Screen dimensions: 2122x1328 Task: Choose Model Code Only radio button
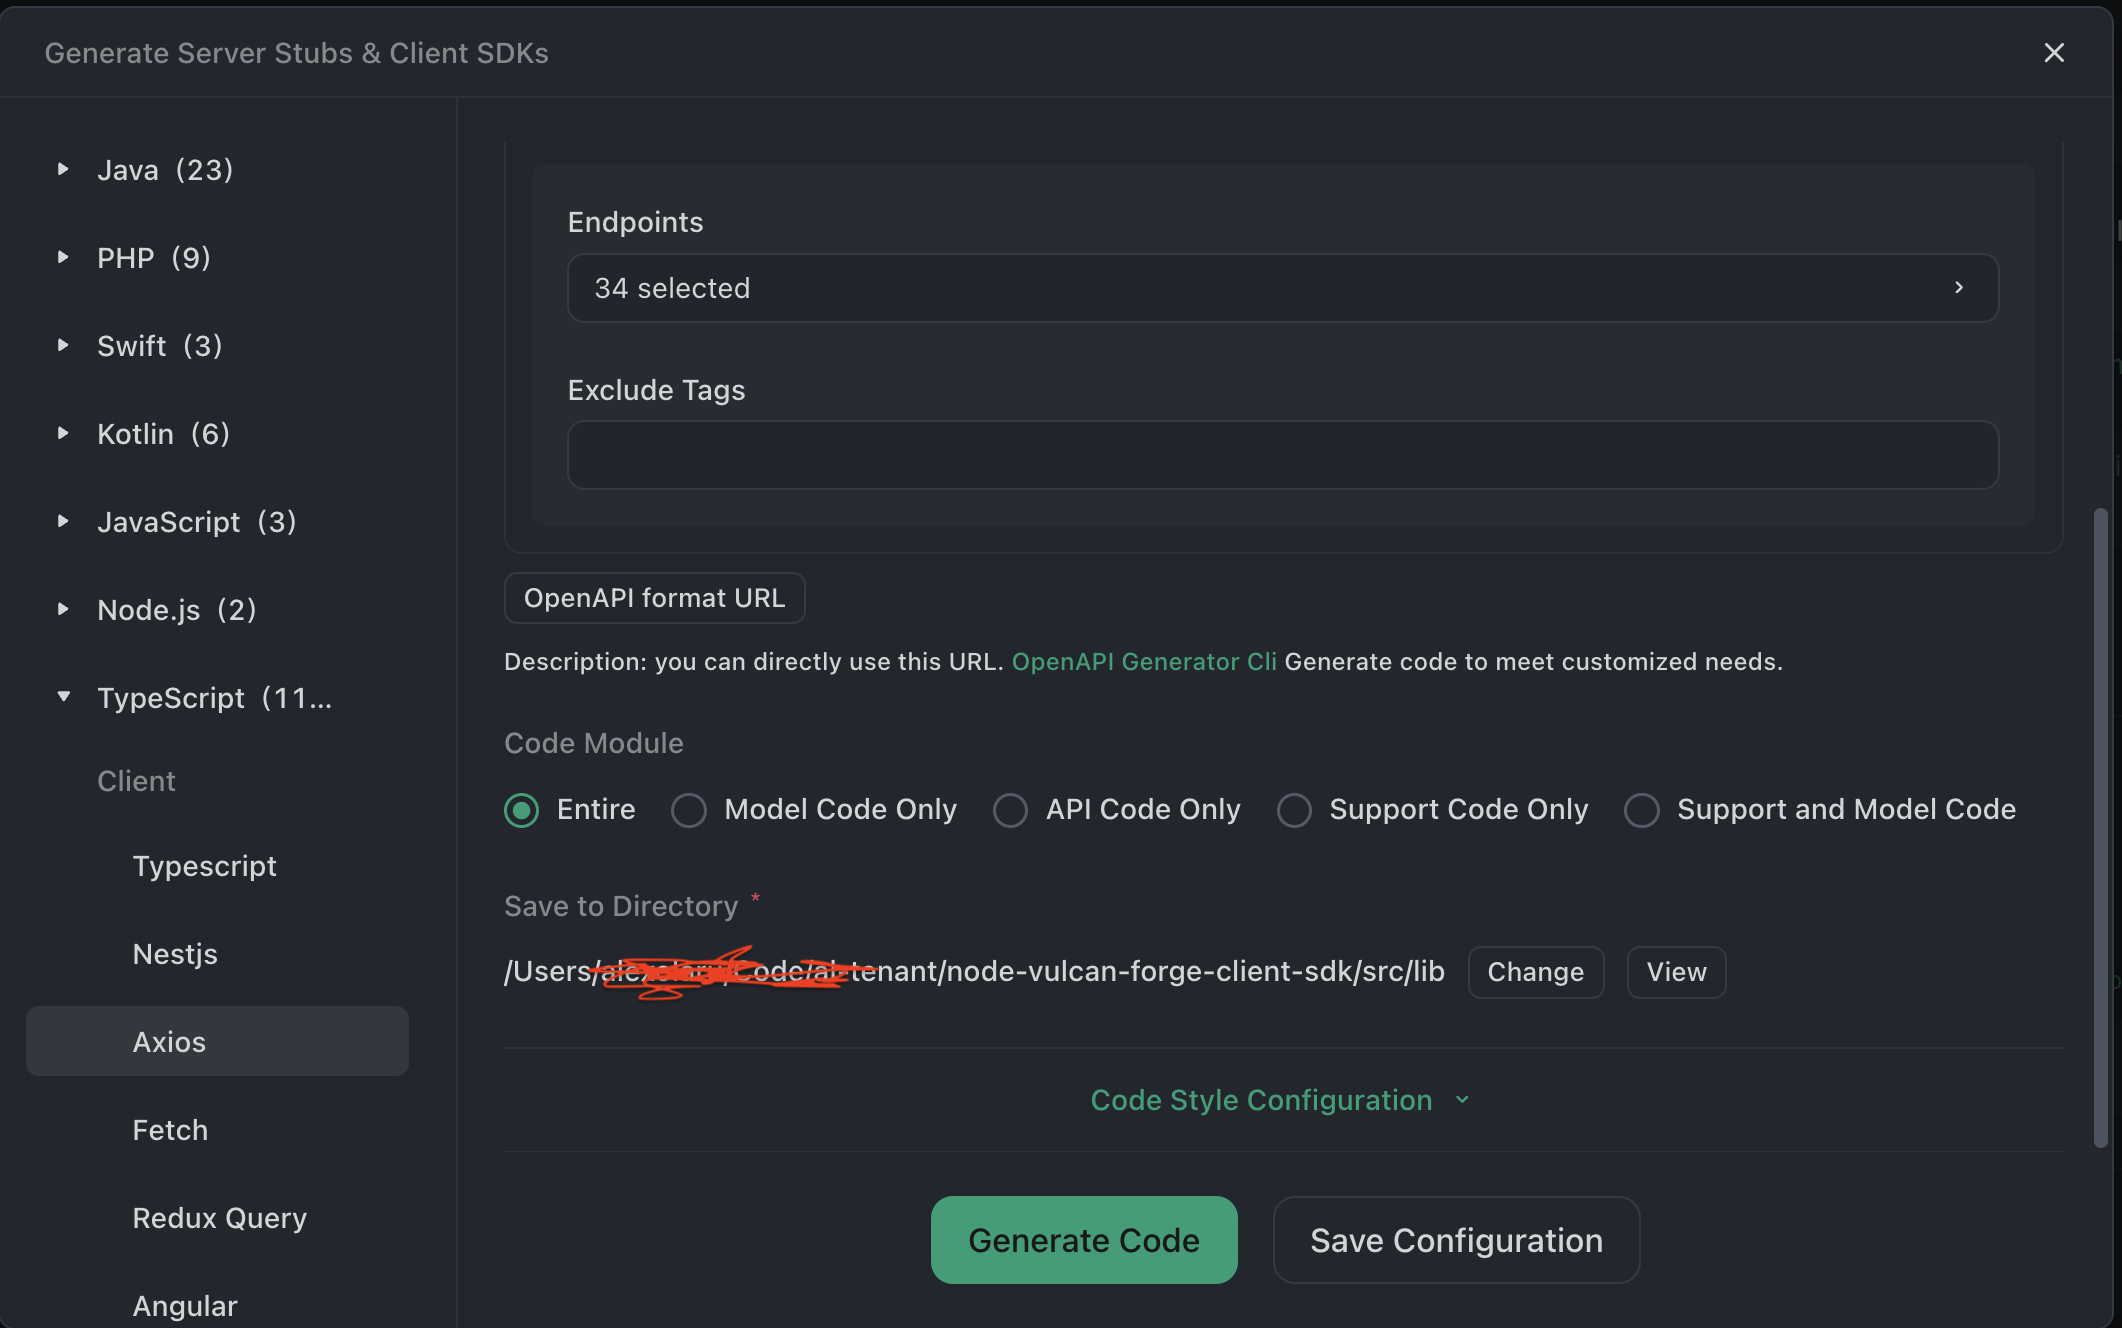[688, 810]
